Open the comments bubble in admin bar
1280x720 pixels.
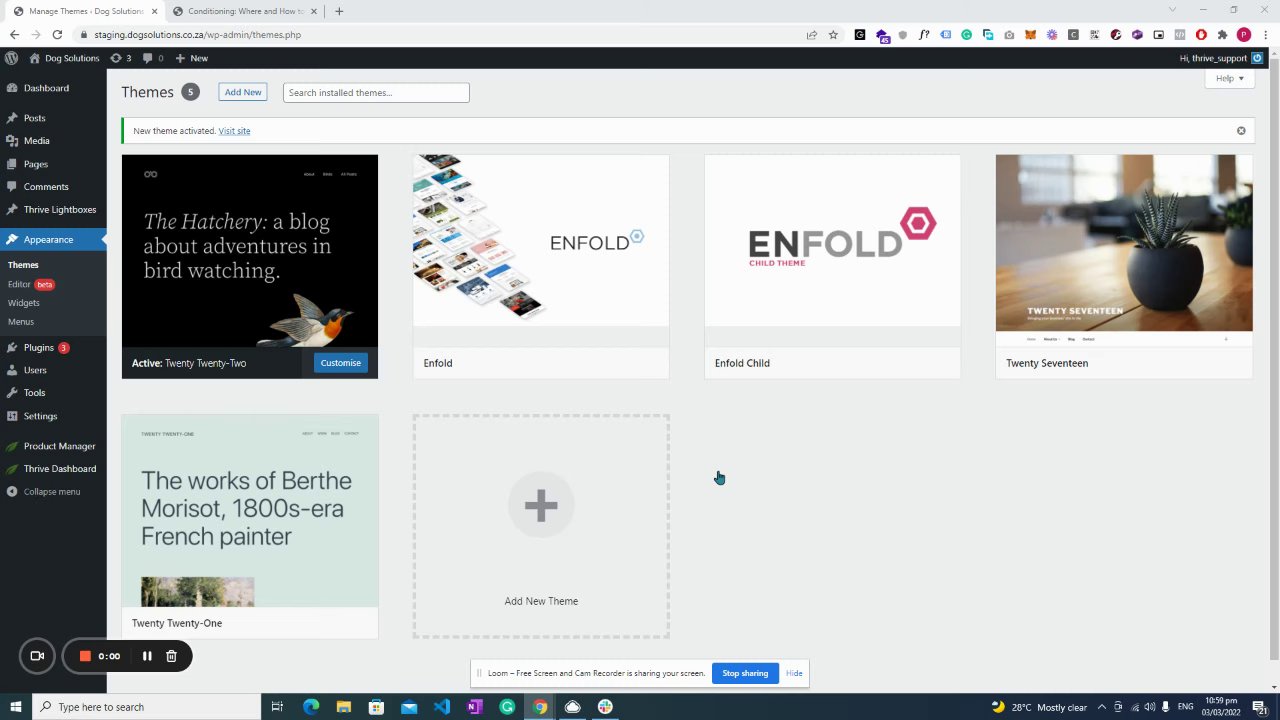[153, 58]
